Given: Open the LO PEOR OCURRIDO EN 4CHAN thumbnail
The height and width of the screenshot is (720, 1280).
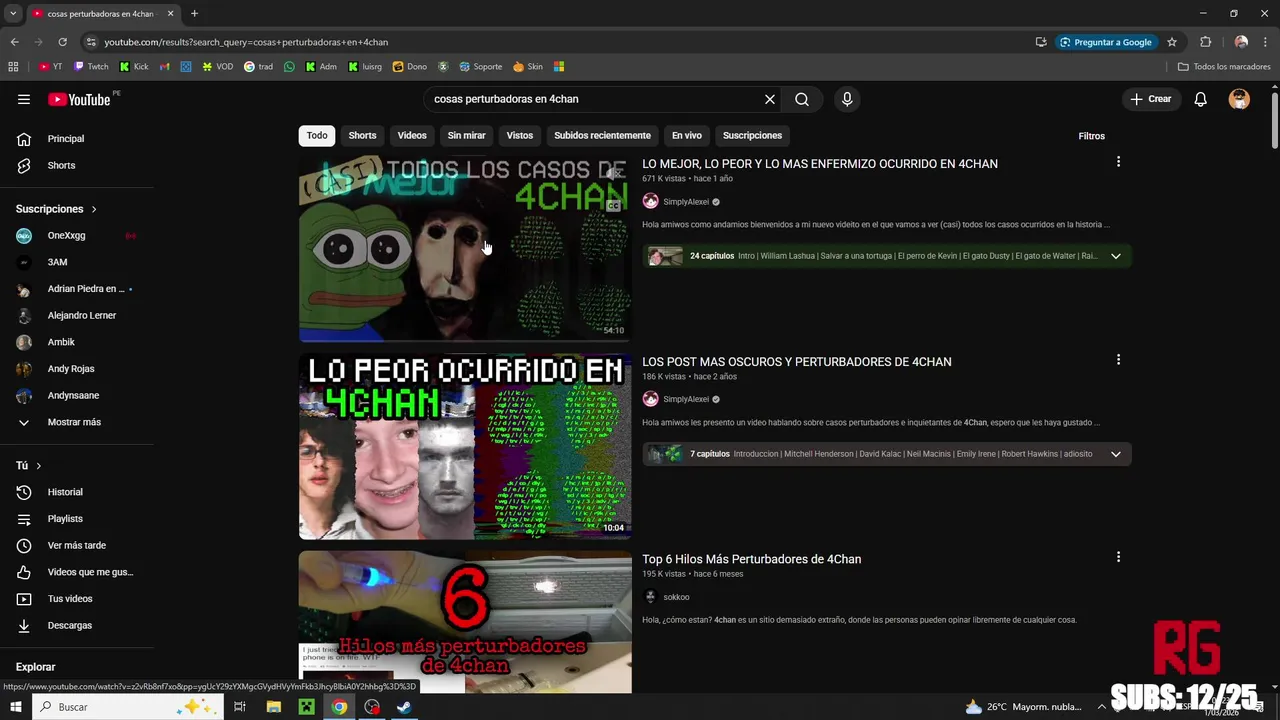Looking at the screenshot, I should (465, 446).
